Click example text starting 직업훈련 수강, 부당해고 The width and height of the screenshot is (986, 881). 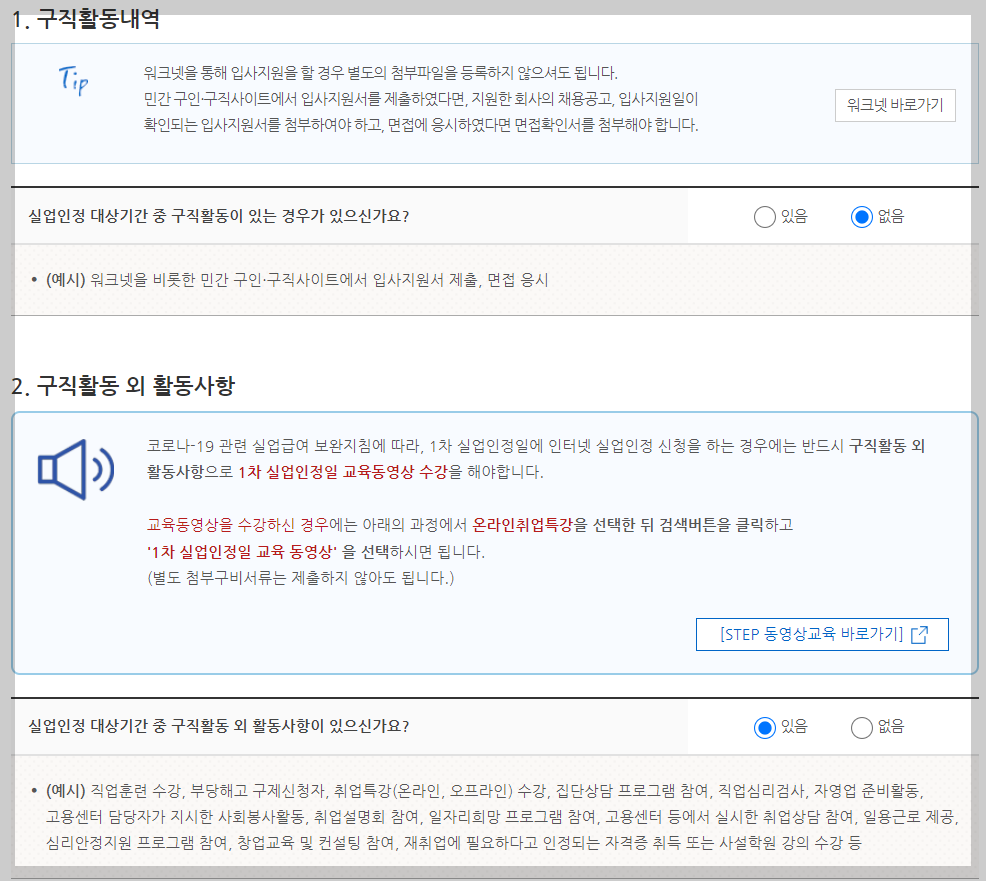coord(502,816)
